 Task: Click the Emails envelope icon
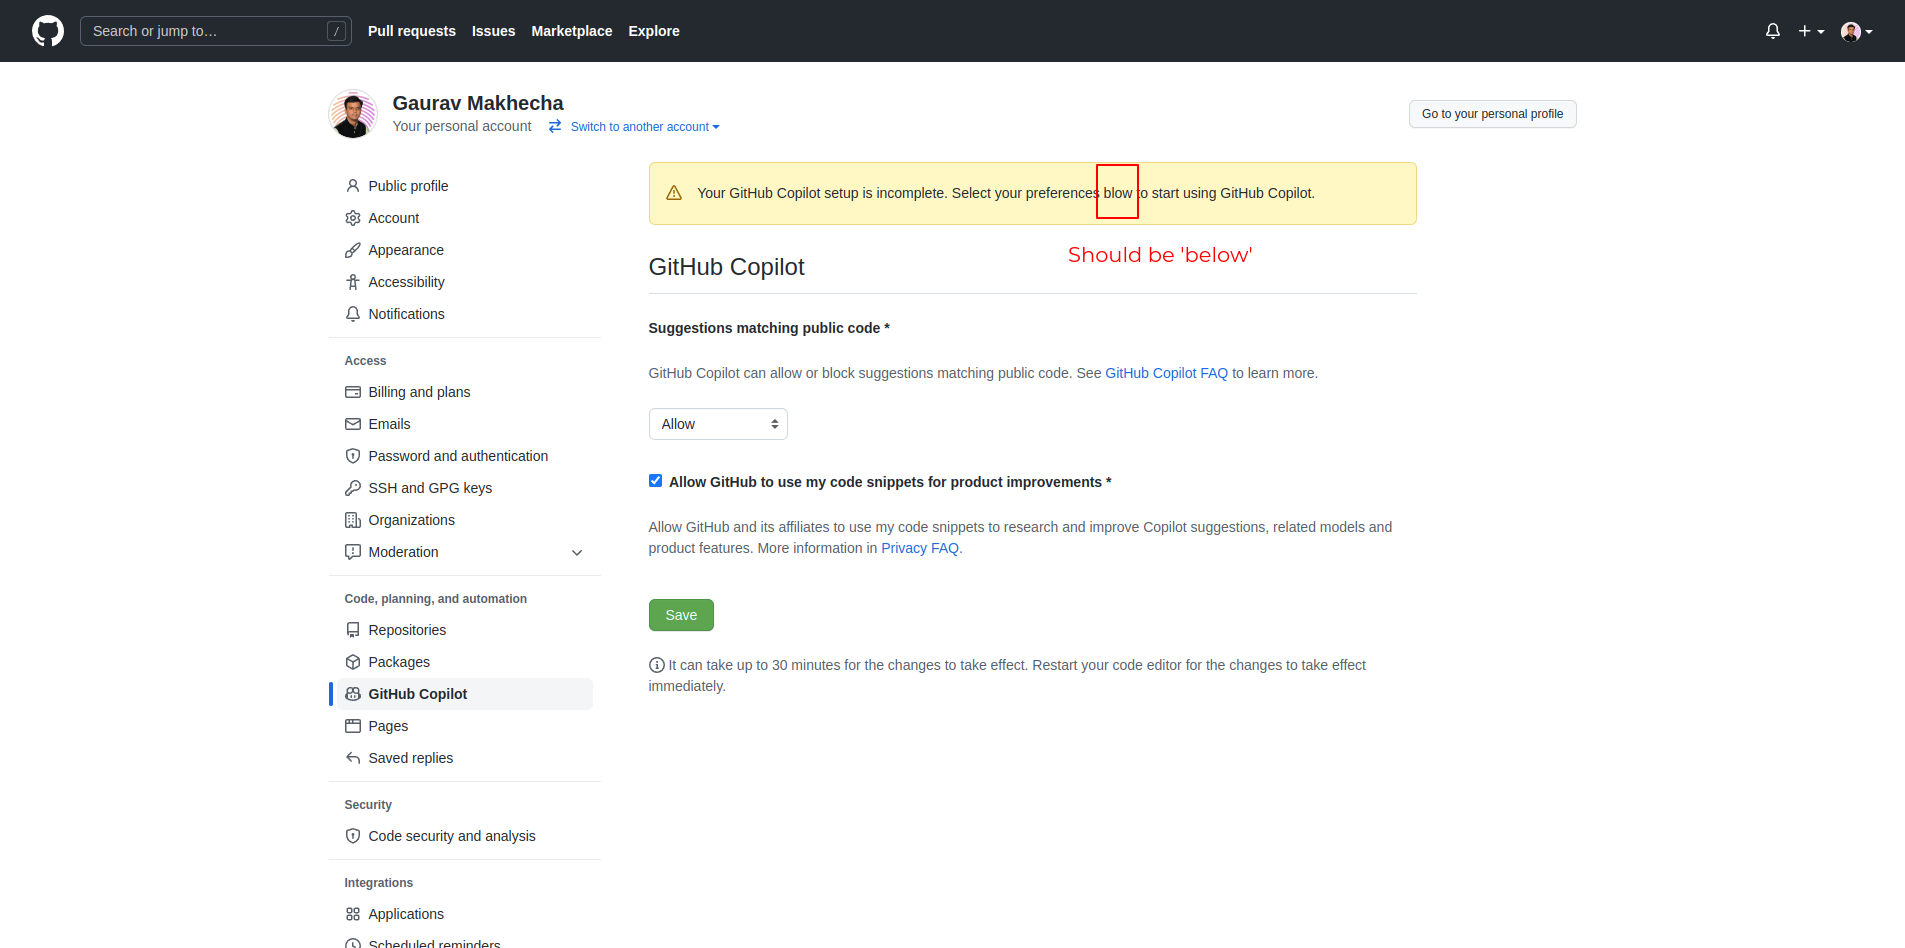click(x=353, y=424)
